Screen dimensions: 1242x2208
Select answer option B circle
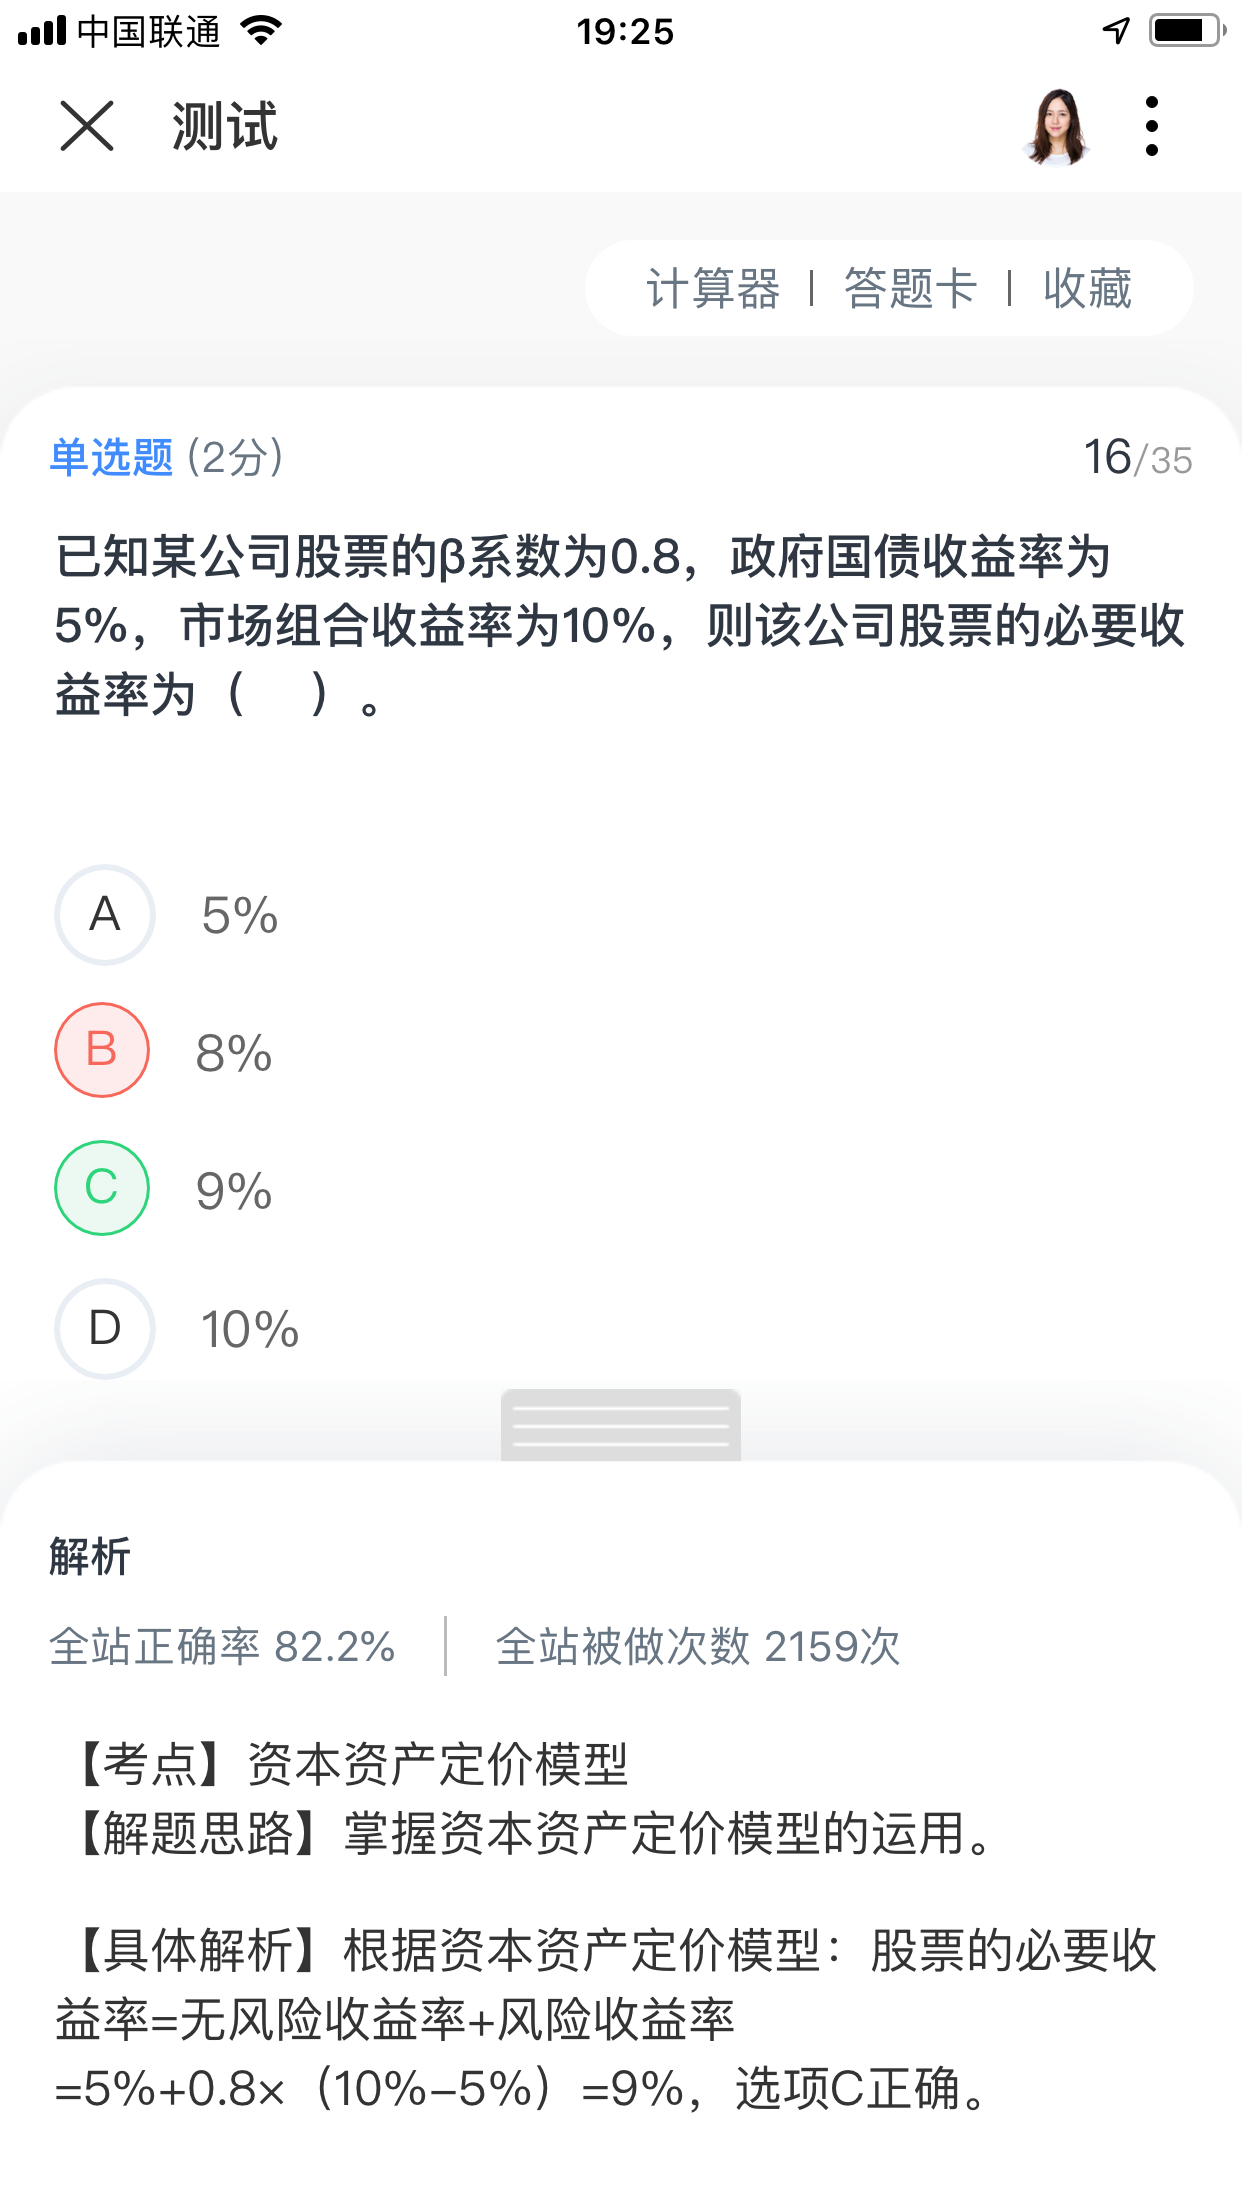pyautogui.click(x=102, y=1050)
